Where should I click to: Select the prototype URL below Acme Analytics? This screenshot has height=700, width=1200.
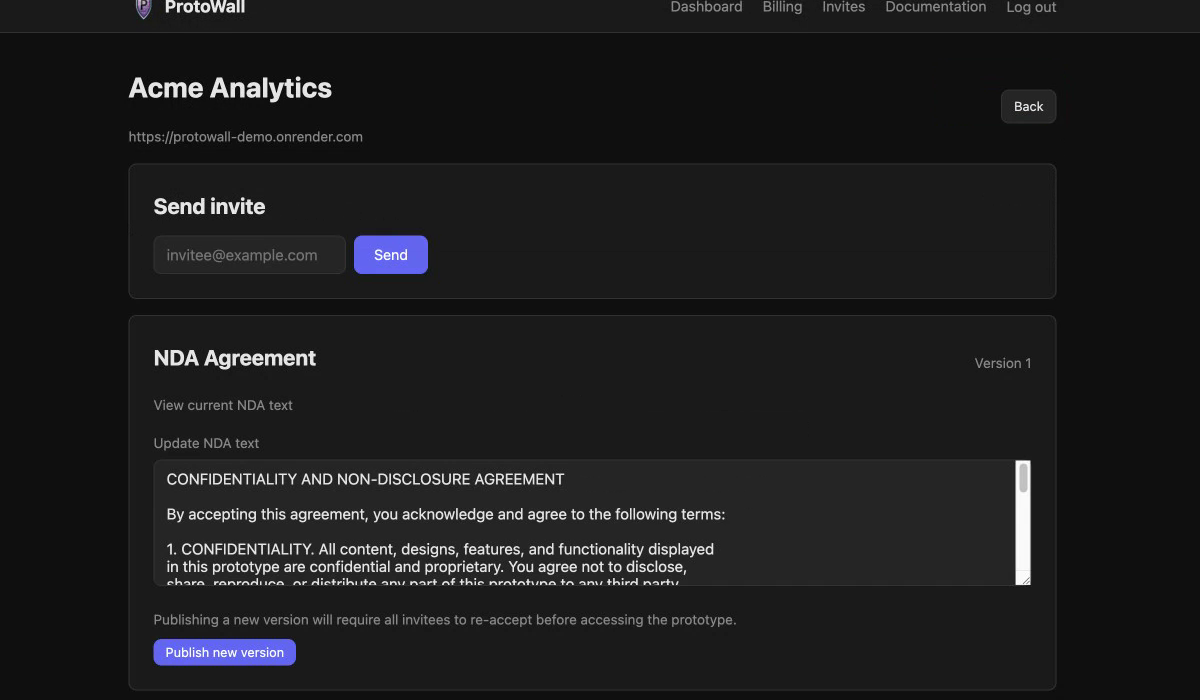[x=245, y=136]
